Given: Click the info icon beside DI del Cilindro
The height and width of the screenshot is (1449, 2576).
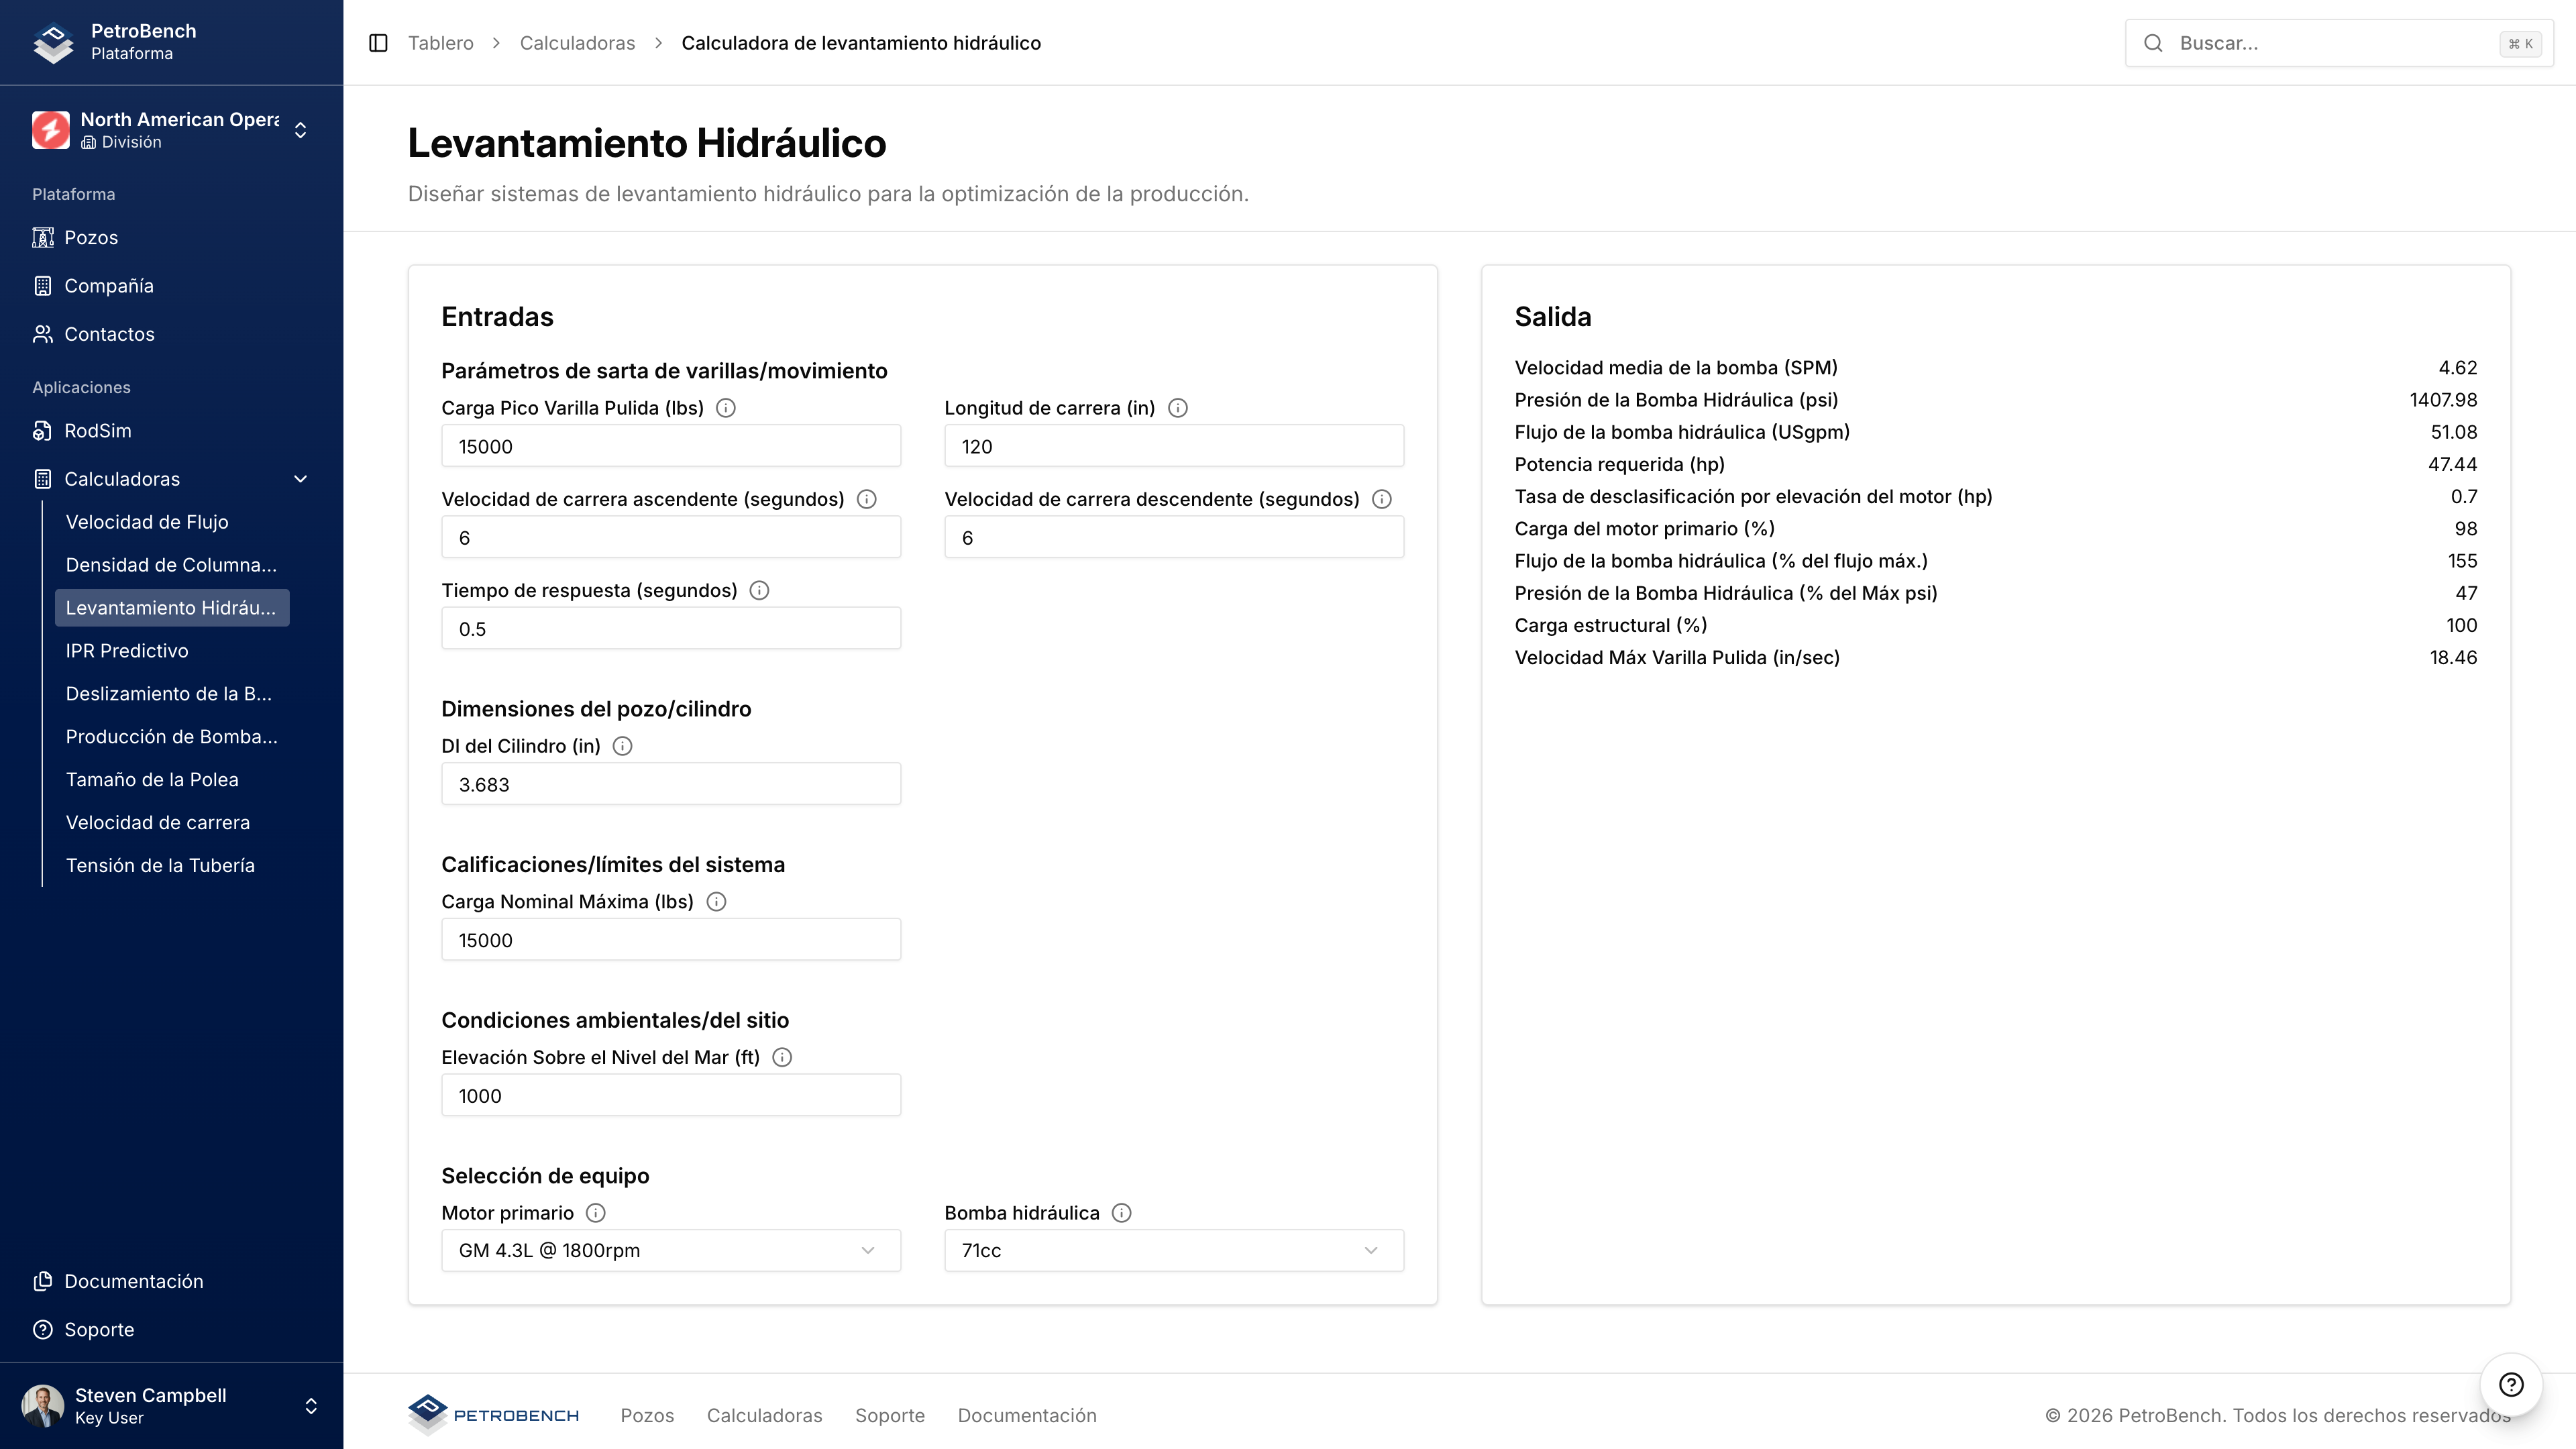Looking at the screenshot, I should (x=622, y=746).
